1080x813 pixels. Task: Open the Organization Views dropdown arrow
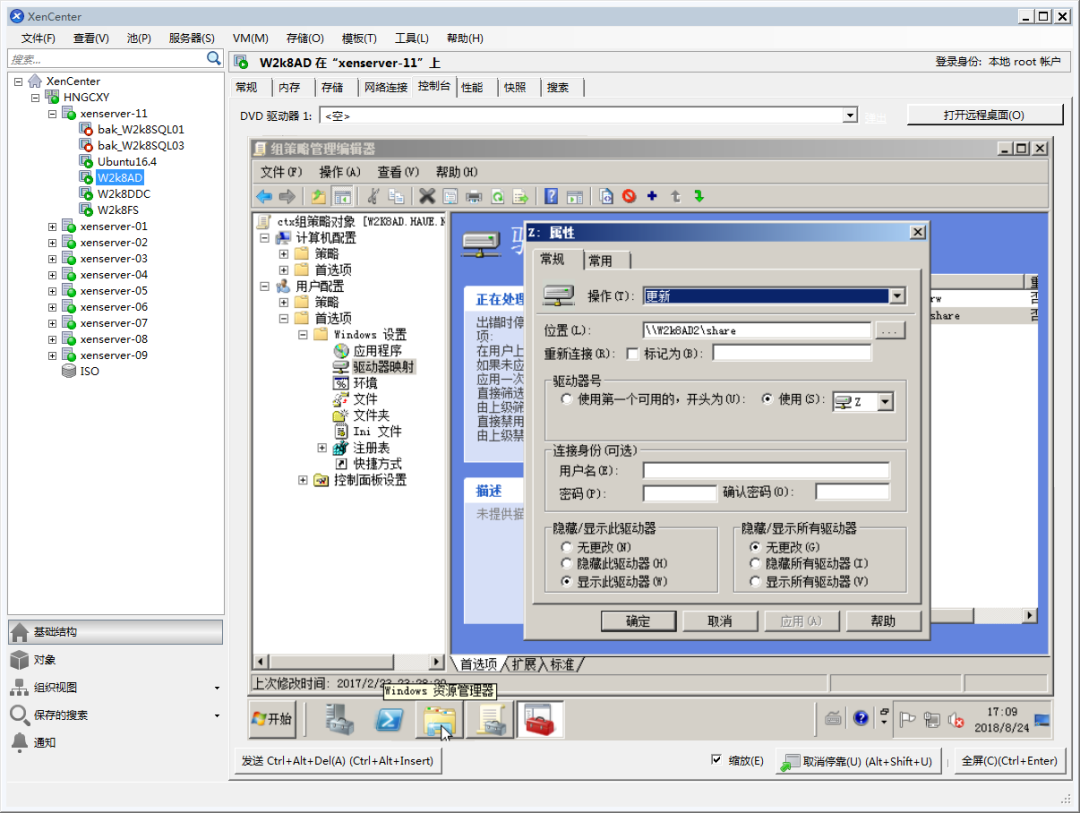pos(217,688)
